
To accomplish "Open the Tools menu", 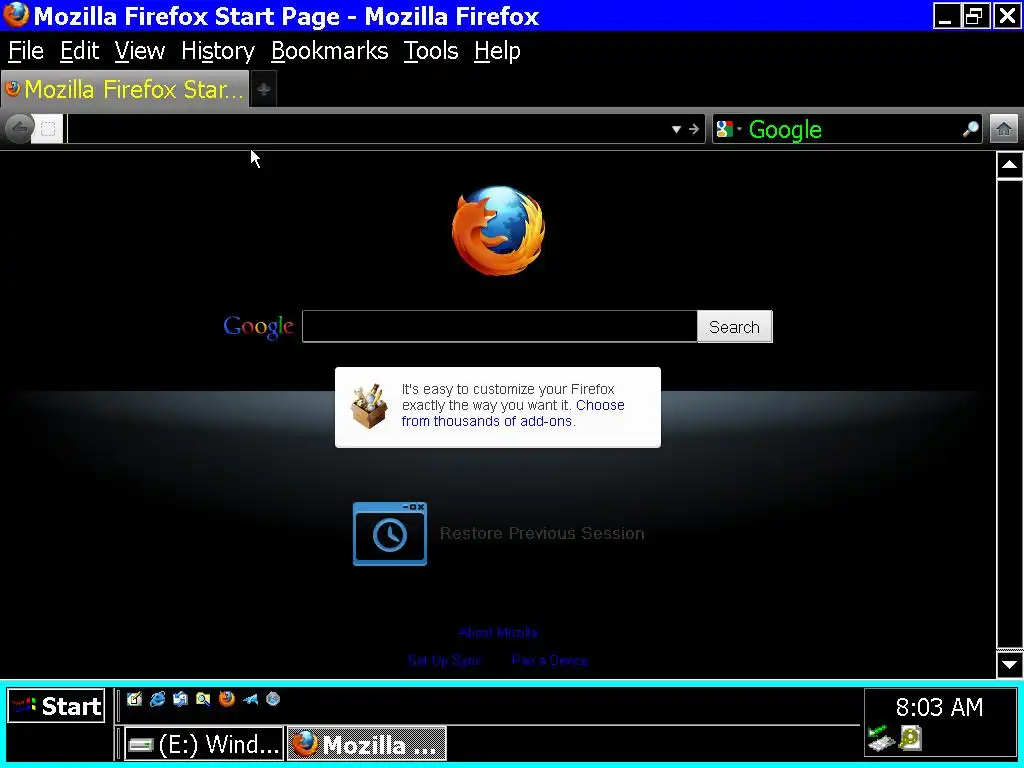I will pos(430,51).
